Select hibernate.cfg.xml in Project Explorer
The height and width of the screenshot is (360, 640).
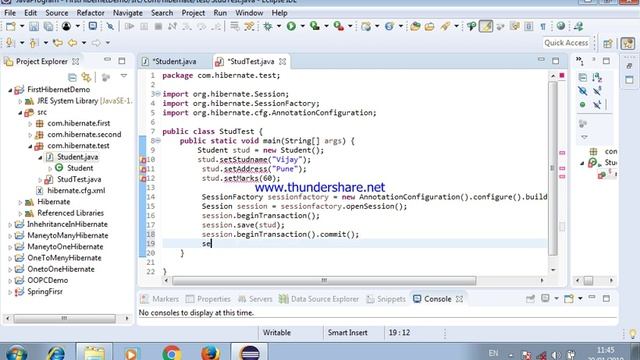76,191
